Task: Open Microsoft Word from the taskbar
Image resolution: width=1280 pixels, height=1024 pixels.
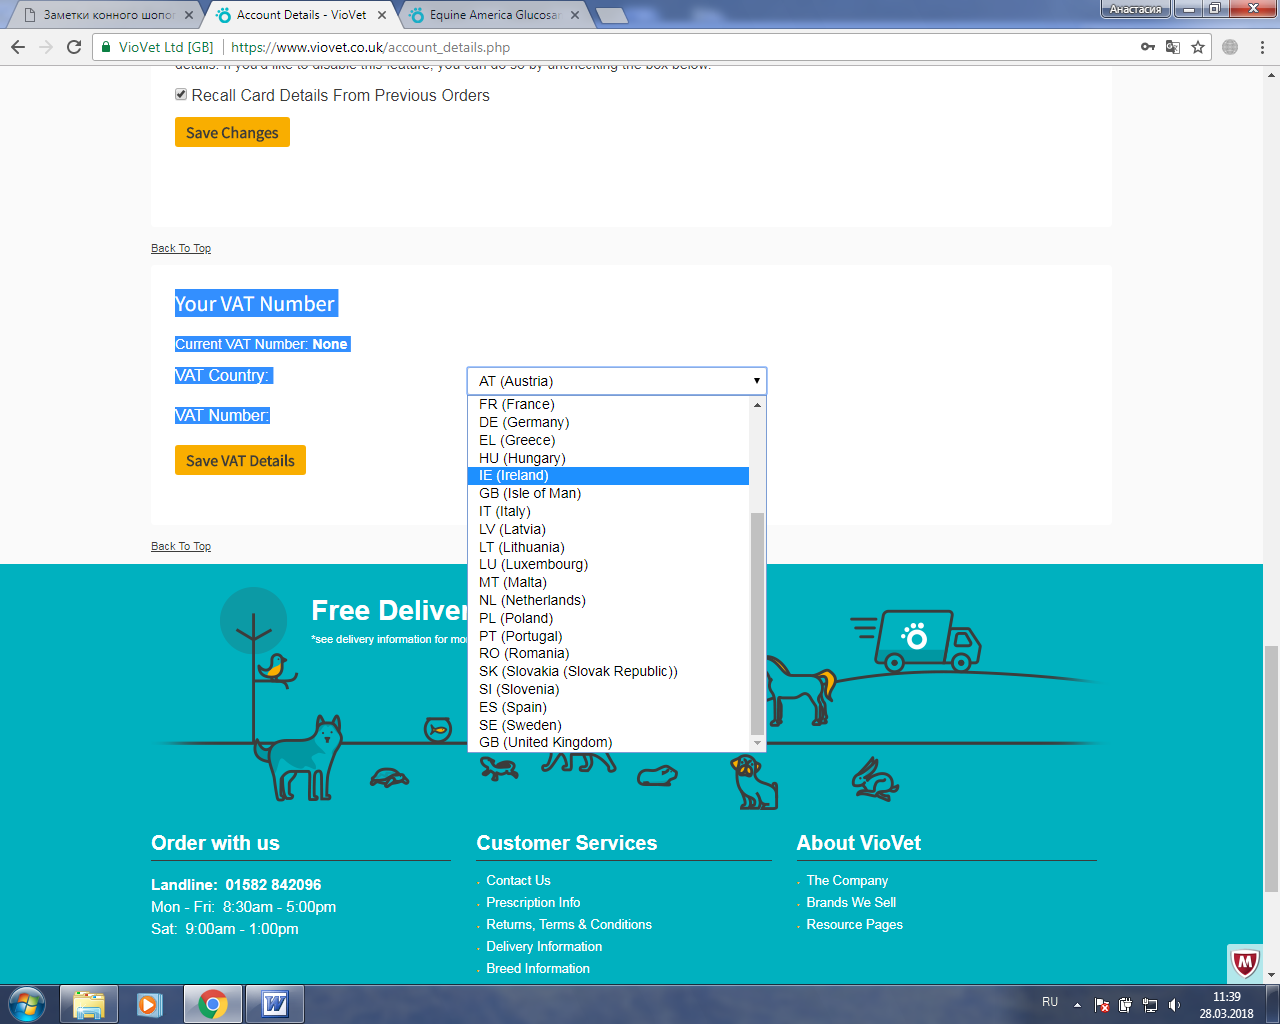Action: click(x=274, y=1004)
